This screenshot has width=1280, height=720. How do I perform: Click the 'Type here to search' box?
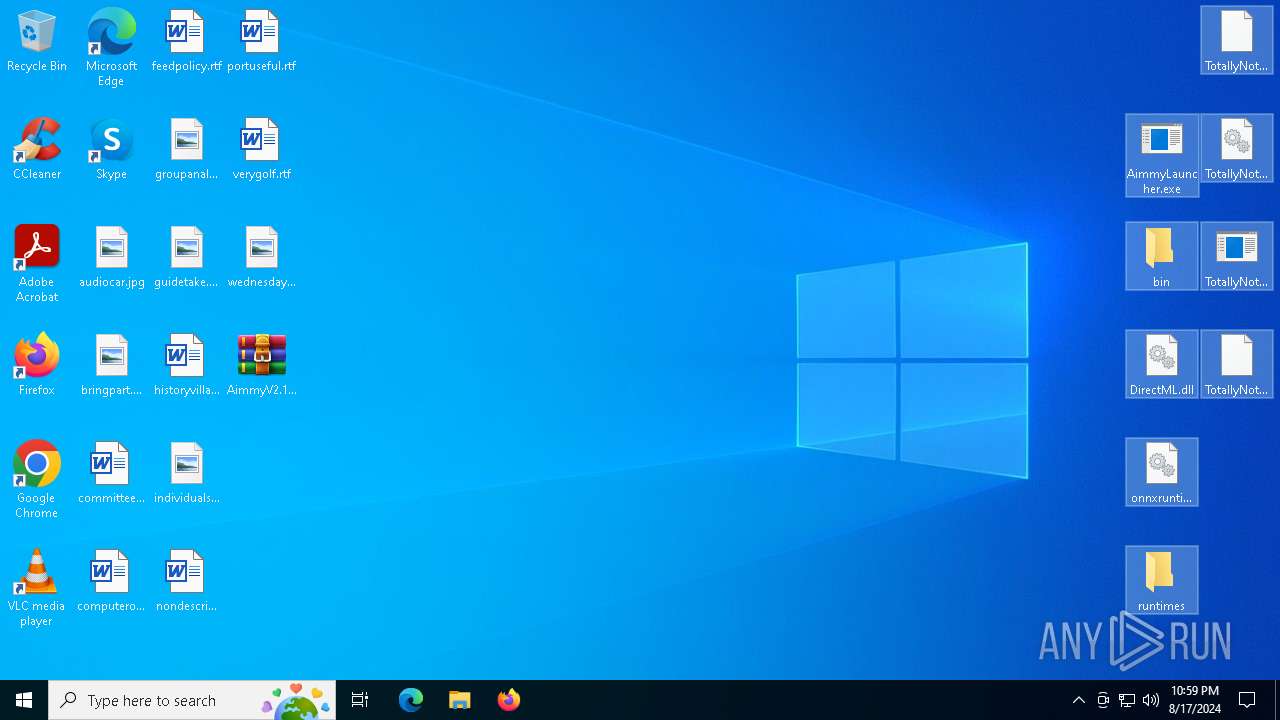pyautogui.click(x=192, y=700)
